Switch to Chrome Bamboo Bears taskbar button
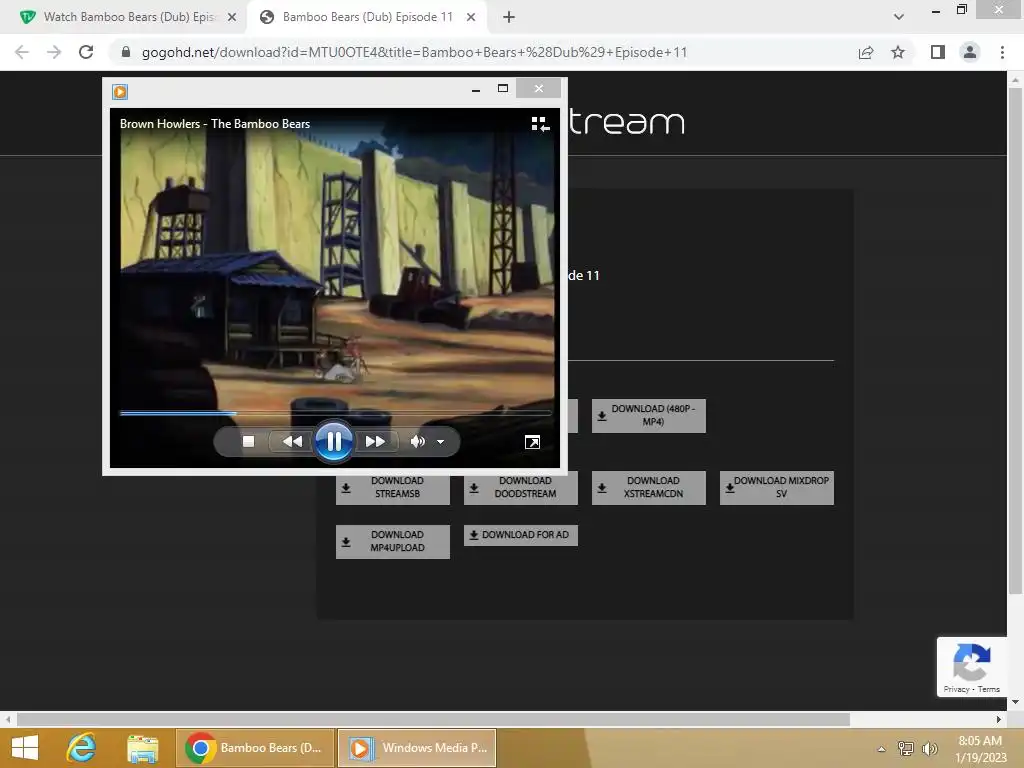 pyautogui.click(x=255, y=748)
